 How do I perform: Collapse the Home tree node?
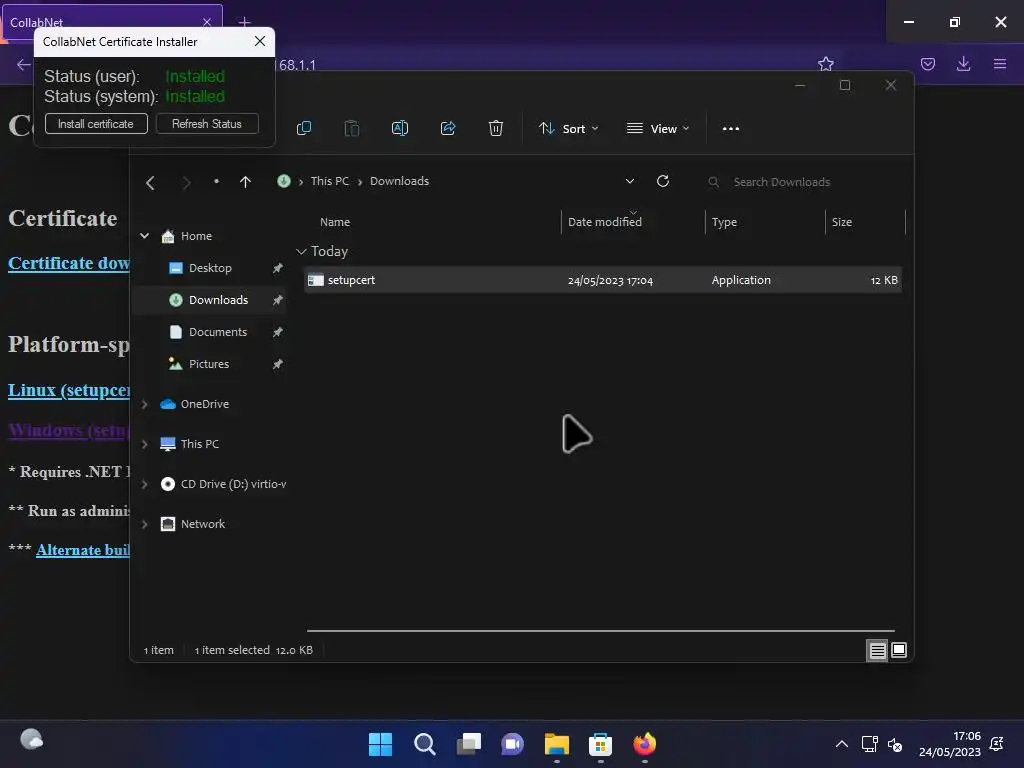144,236
